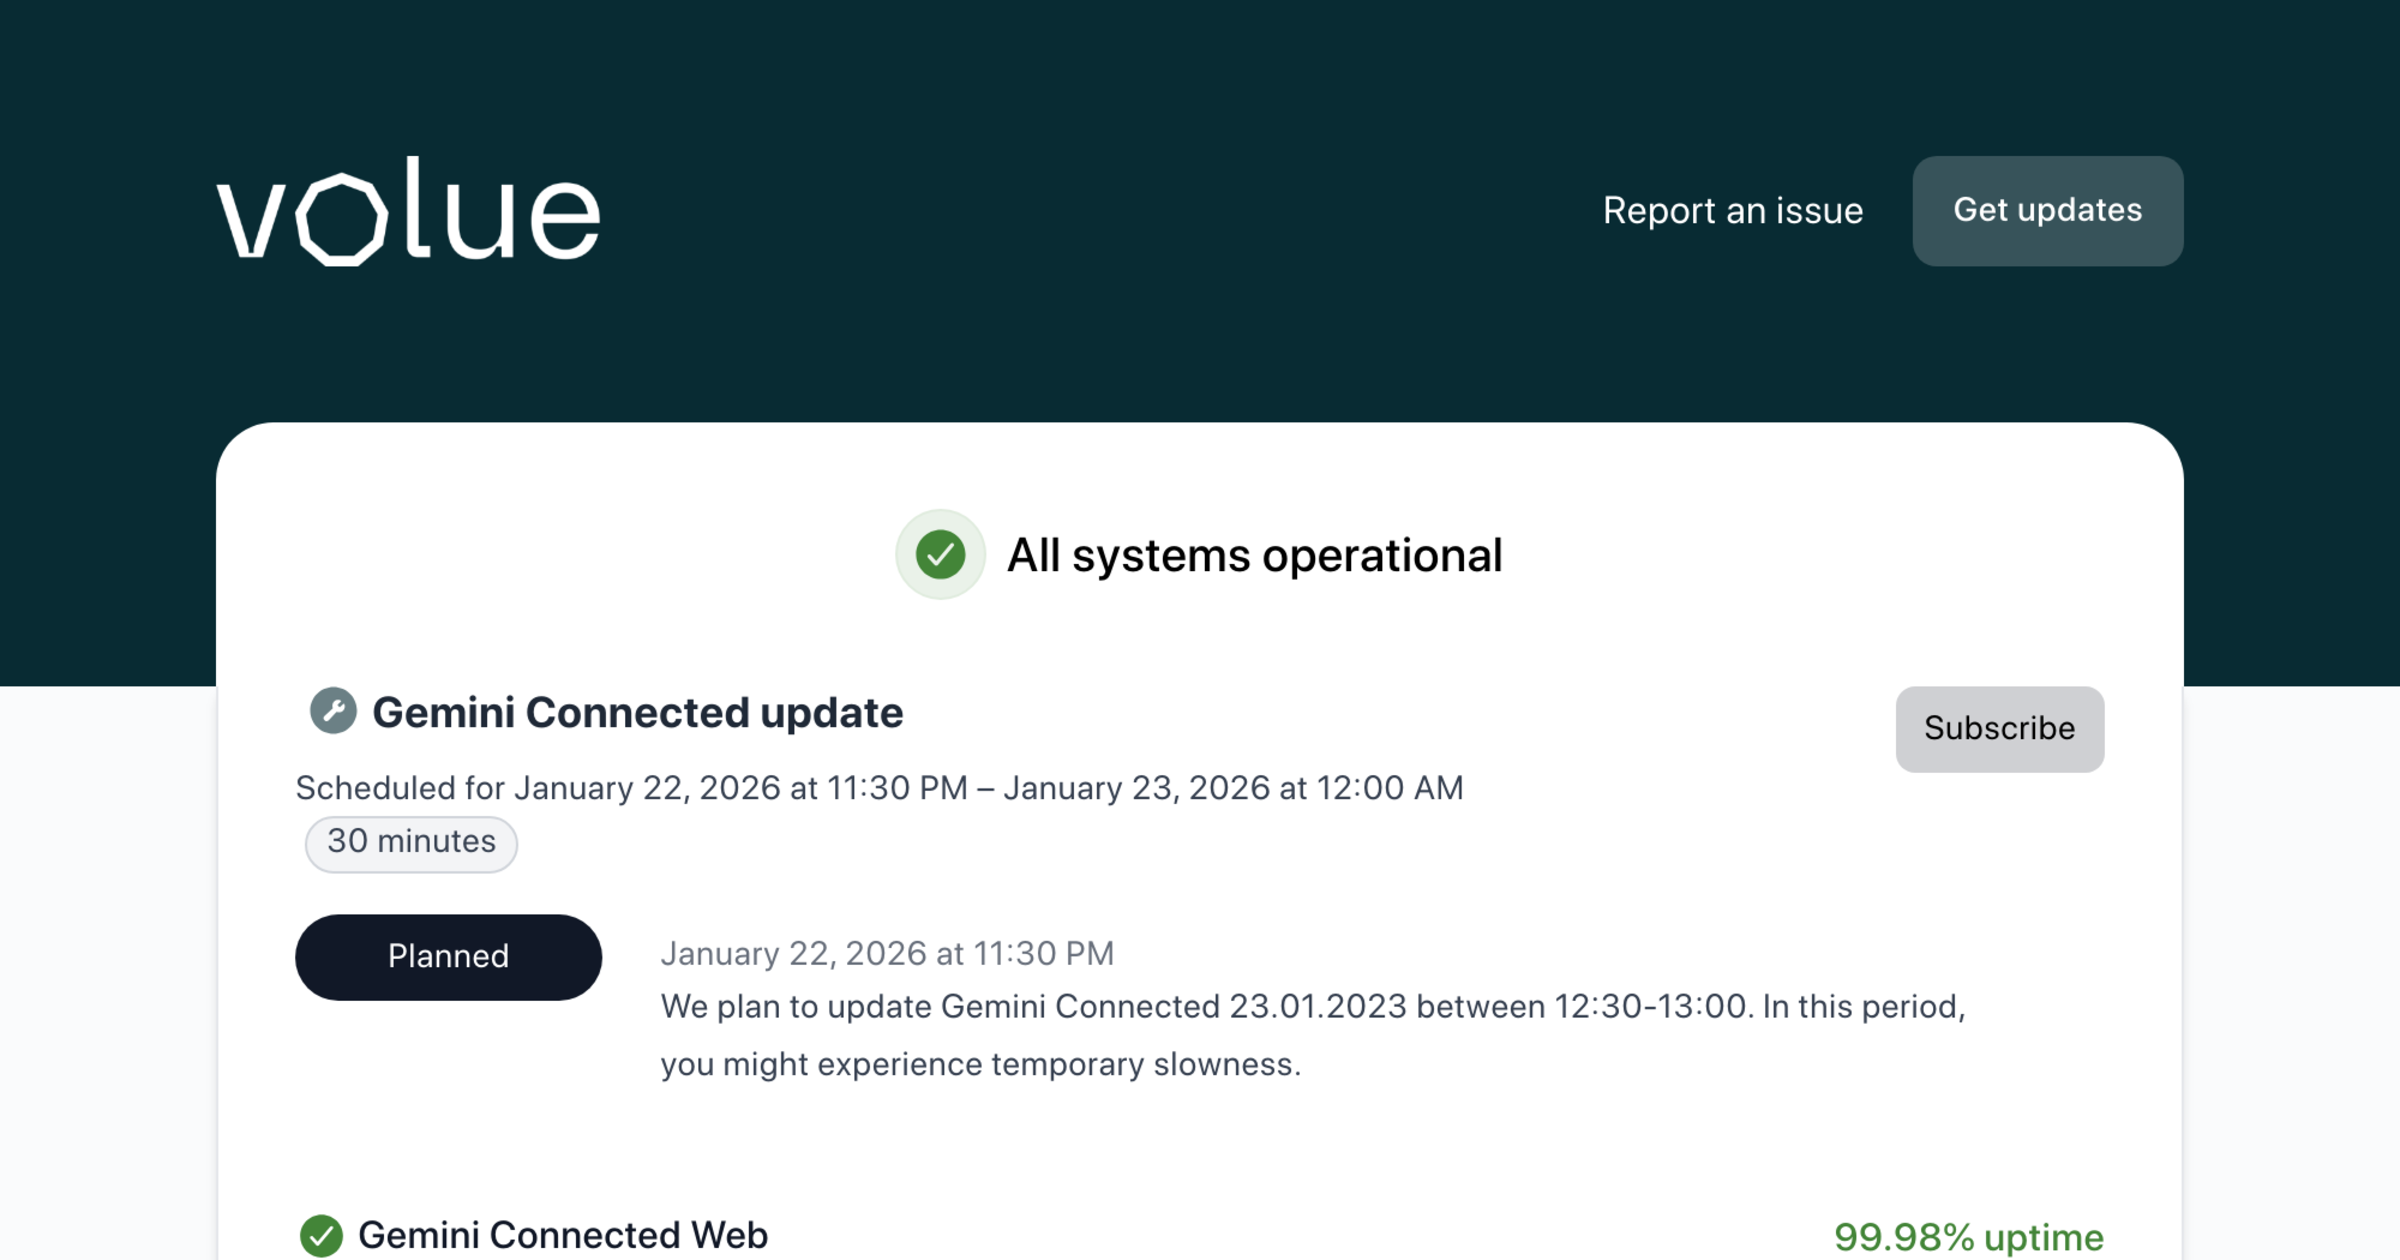Image resolution: width=2400 pixels, height=1260 pixels.
Task: Click the Get updates button
Action: click(2047, 211)
